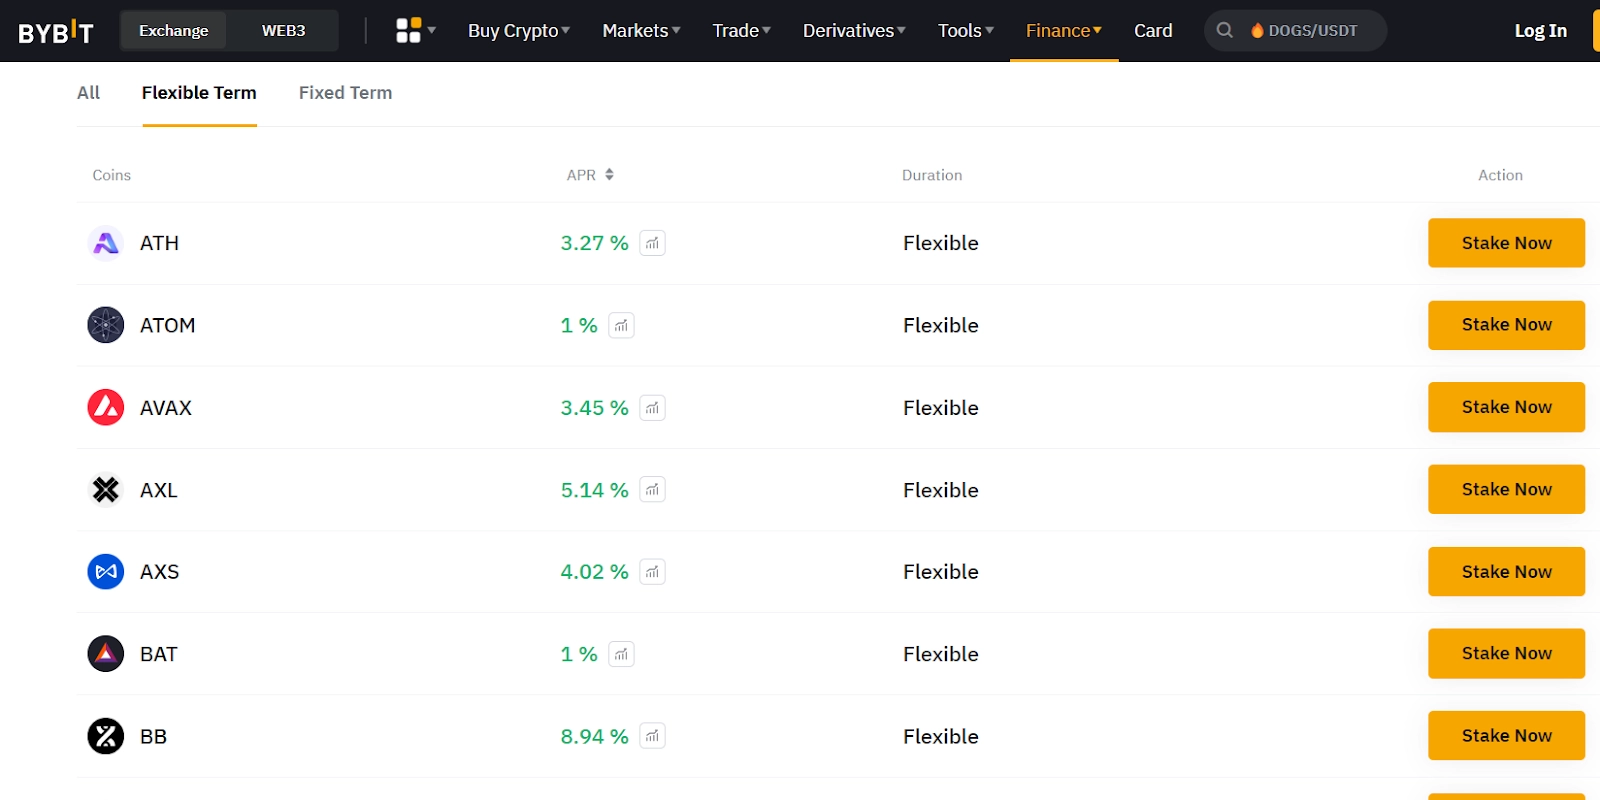1600x800 pixels.
Task: Click the DOGS/USDT search field
Action: click(x=1312, y=31)
